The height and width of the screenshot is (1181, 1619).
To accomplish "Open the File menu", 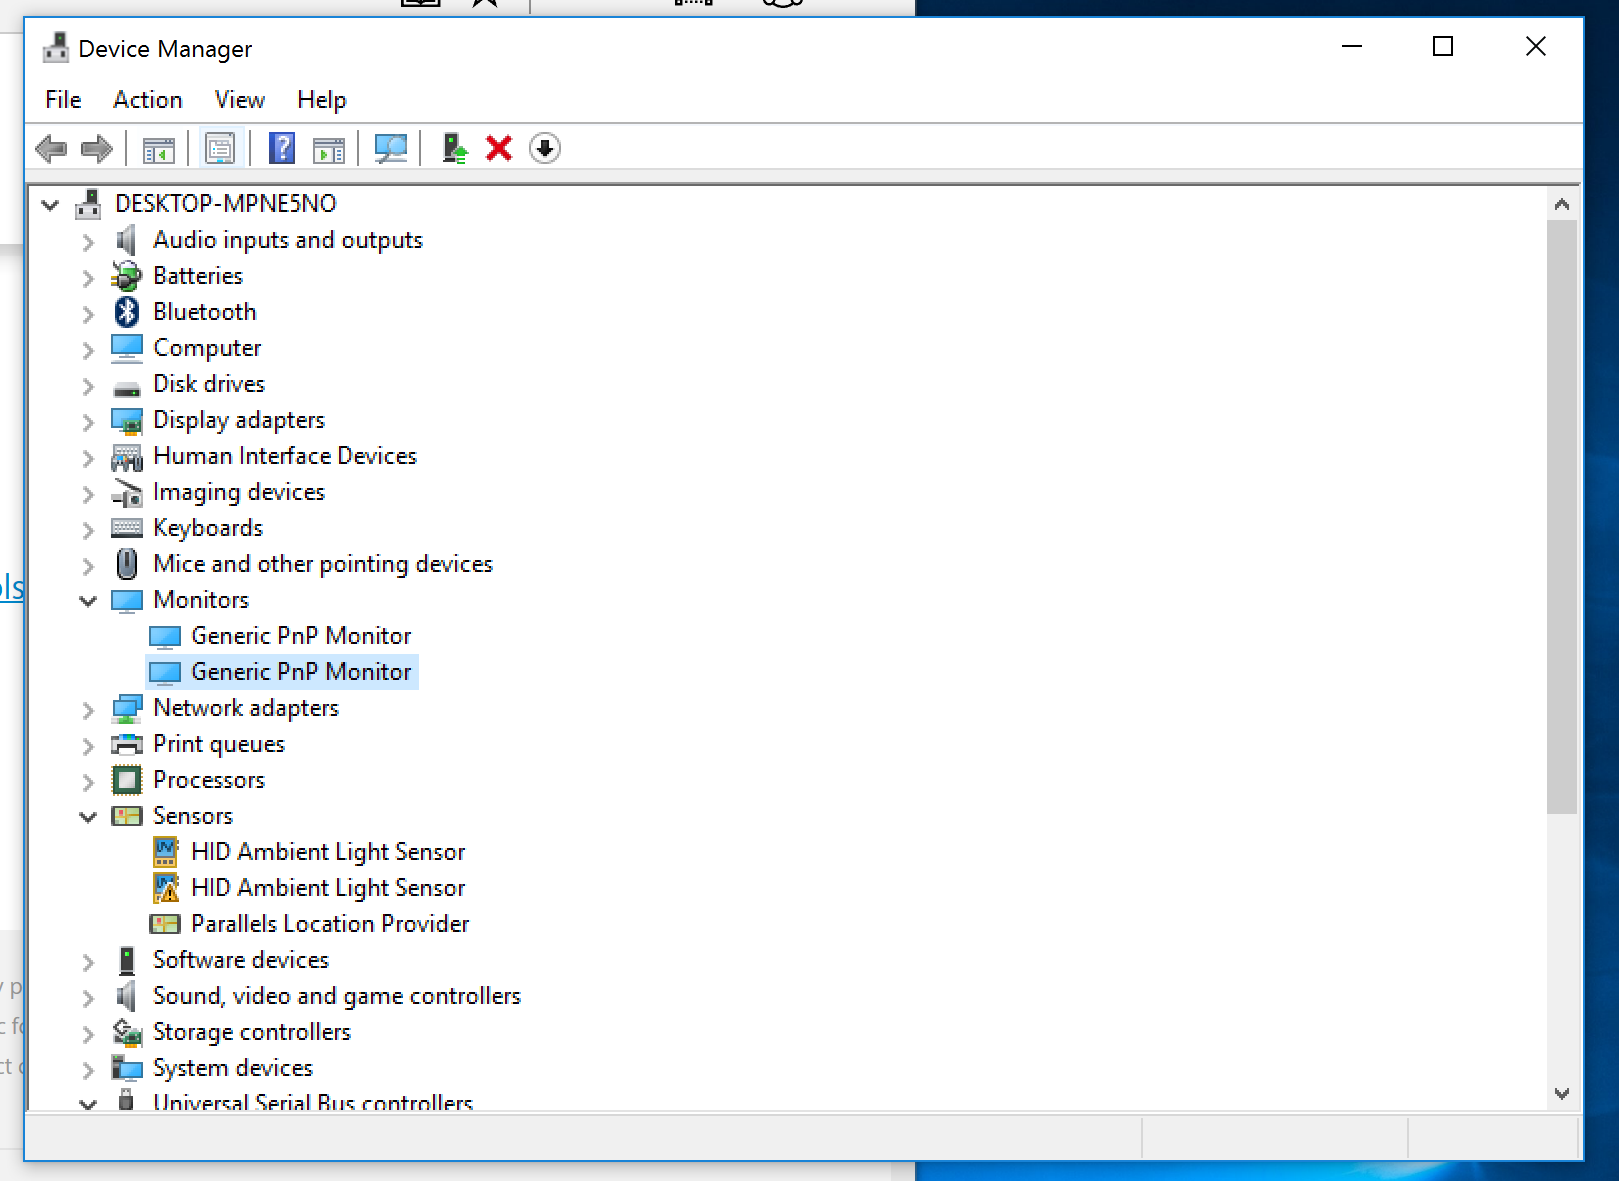I will [x=63, y=100].
